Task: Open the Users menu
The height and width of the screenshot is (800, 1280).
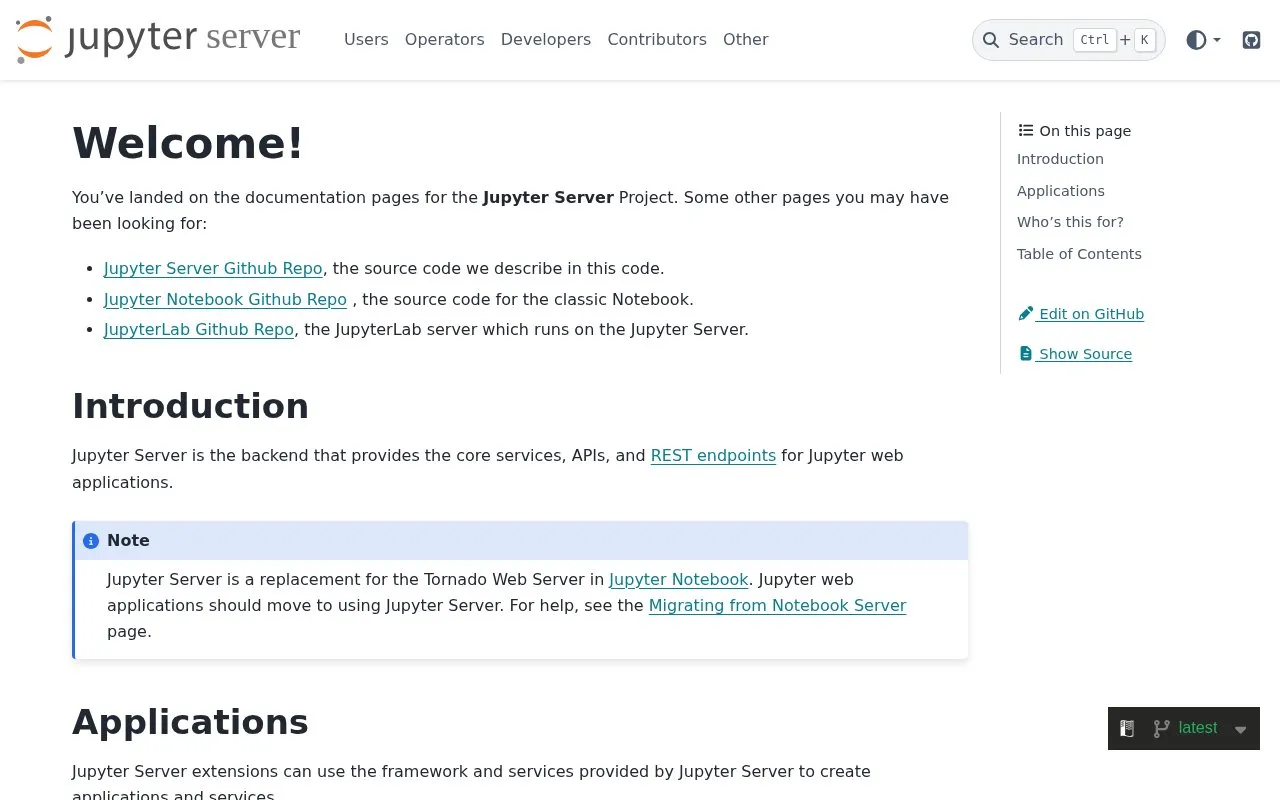Action: (x=366, y=40)
